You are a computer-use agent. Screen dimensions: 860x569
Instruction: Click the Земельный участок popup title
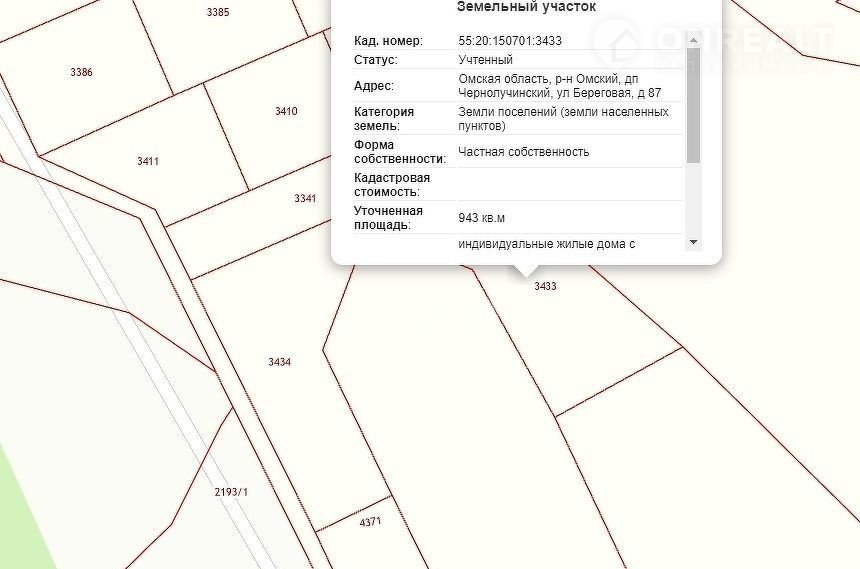point(526,7)
